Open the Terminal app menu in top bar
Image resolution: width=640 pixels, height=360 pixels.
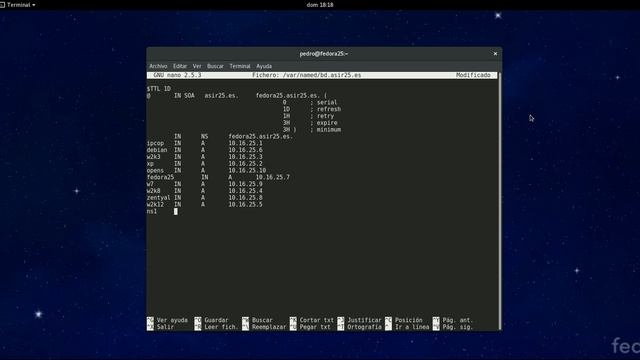point(18,5)
